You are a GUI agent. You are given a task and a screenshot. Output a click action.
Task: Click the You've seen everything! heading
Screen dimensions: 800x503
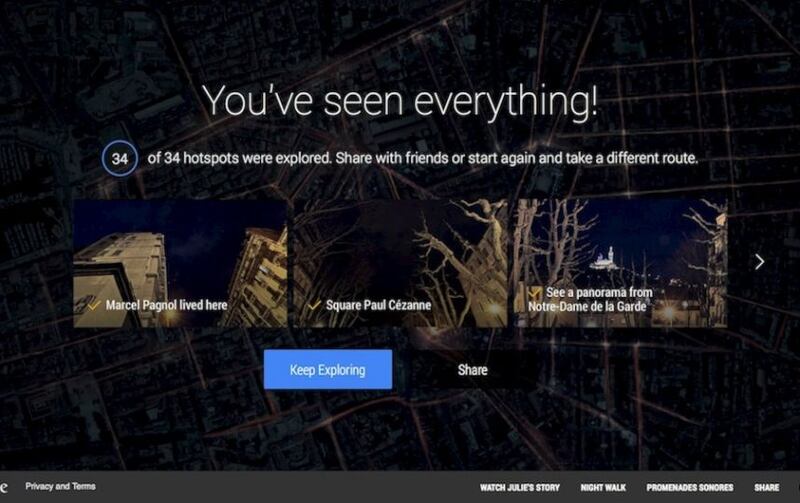pyautogui.click(x=400, y=101)
